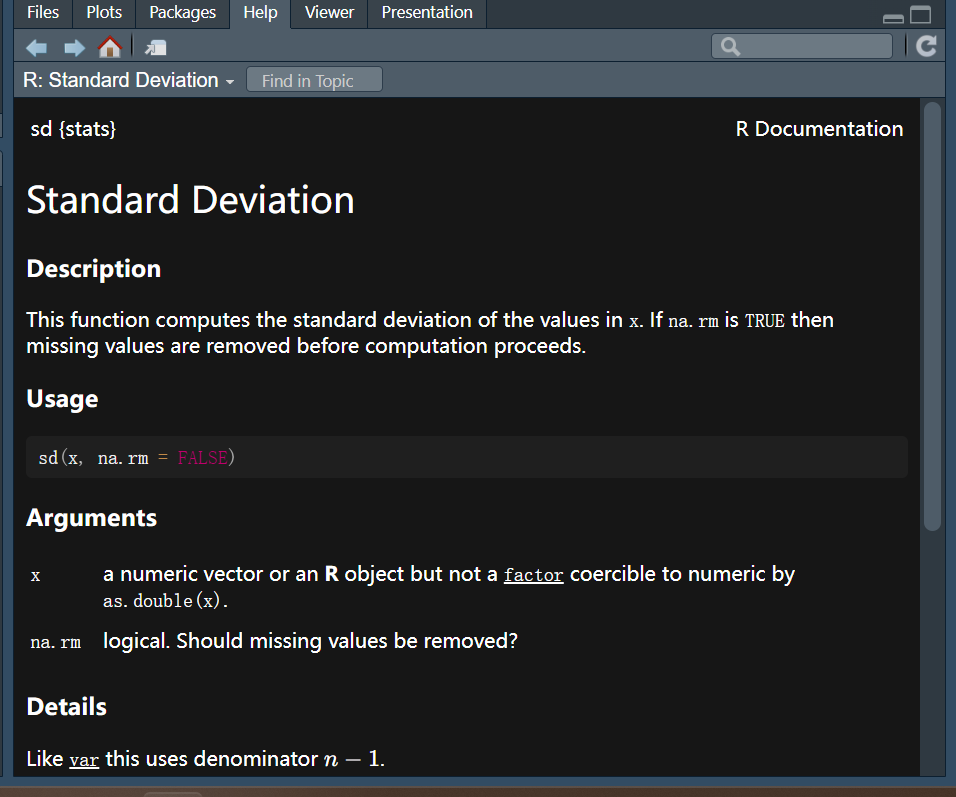Click the help search input box
This screenshot has width=956, height=797.
coord(801,46)
